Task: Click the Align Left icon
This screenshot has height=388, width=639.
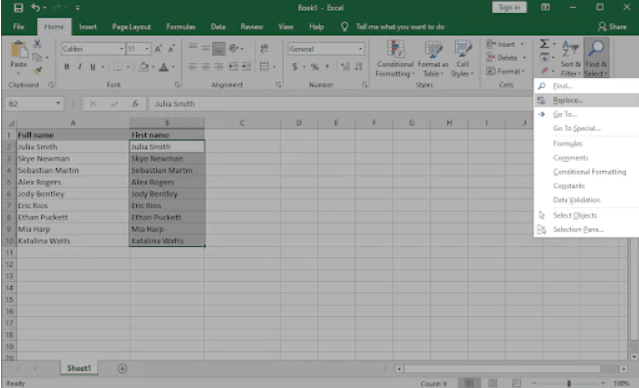Action: pos(193,66)
